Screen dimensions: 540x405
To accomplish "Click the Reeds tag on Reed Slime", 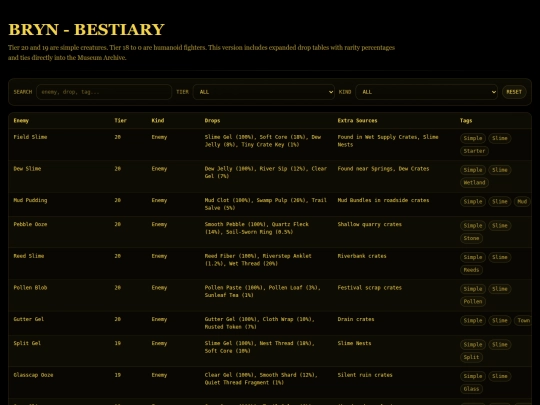I will coord(471,270).
